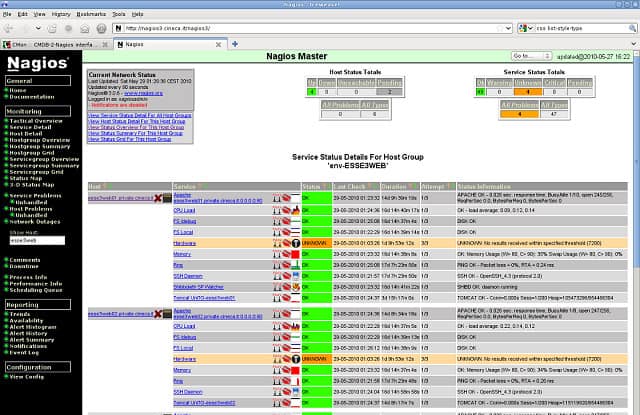Click disabled-notifications icon in first-host Ping row
Screen dimensions: 640x415
[287, 265]
